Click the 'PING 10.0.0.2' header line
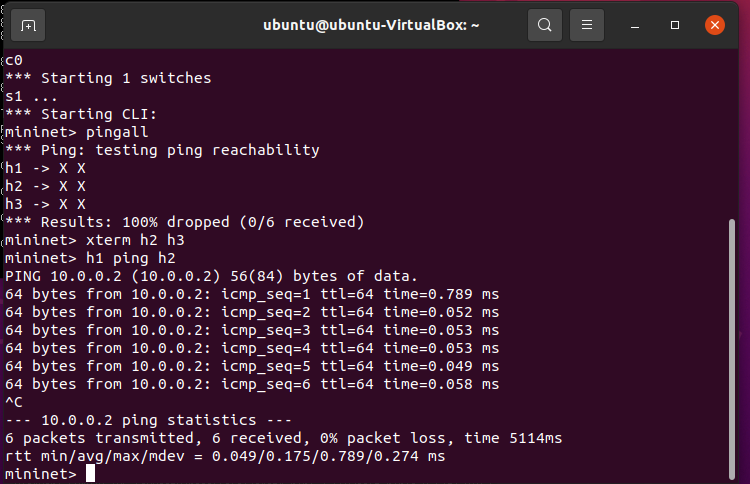 (x=210, y=276)
